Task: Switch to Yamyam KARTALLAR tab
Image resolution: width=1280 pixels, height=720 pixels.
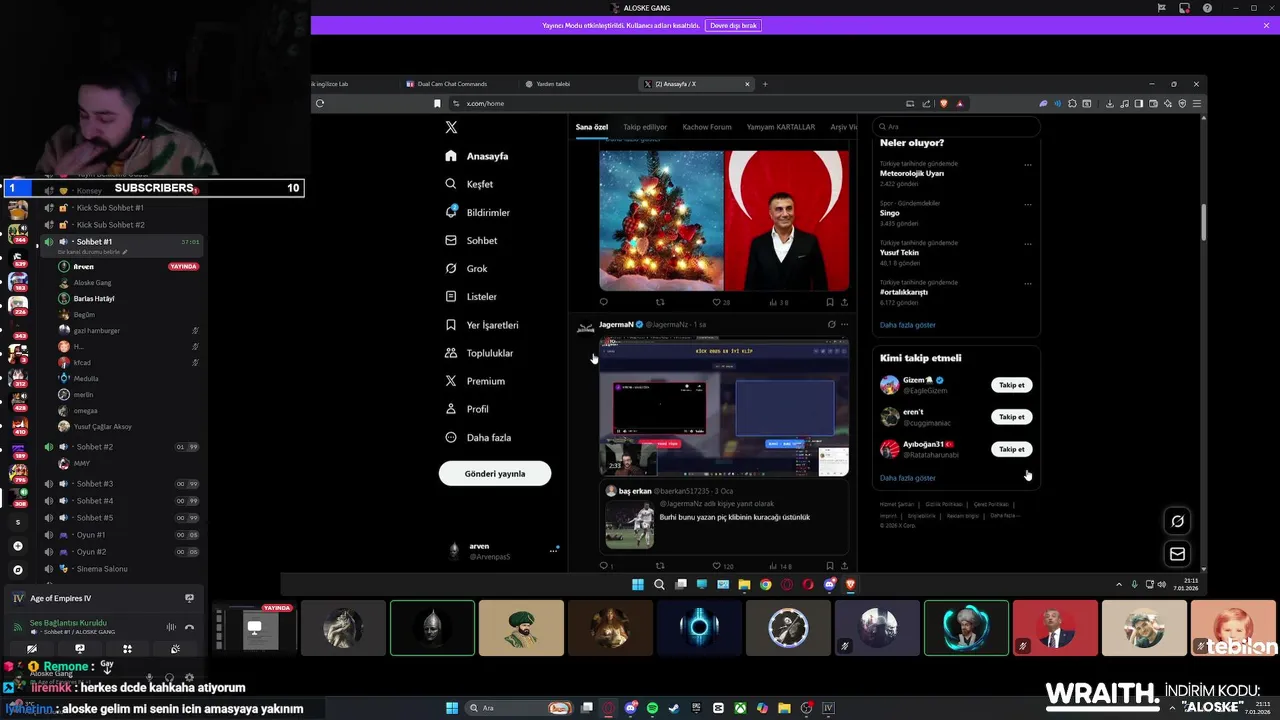Action: (781, 127)
